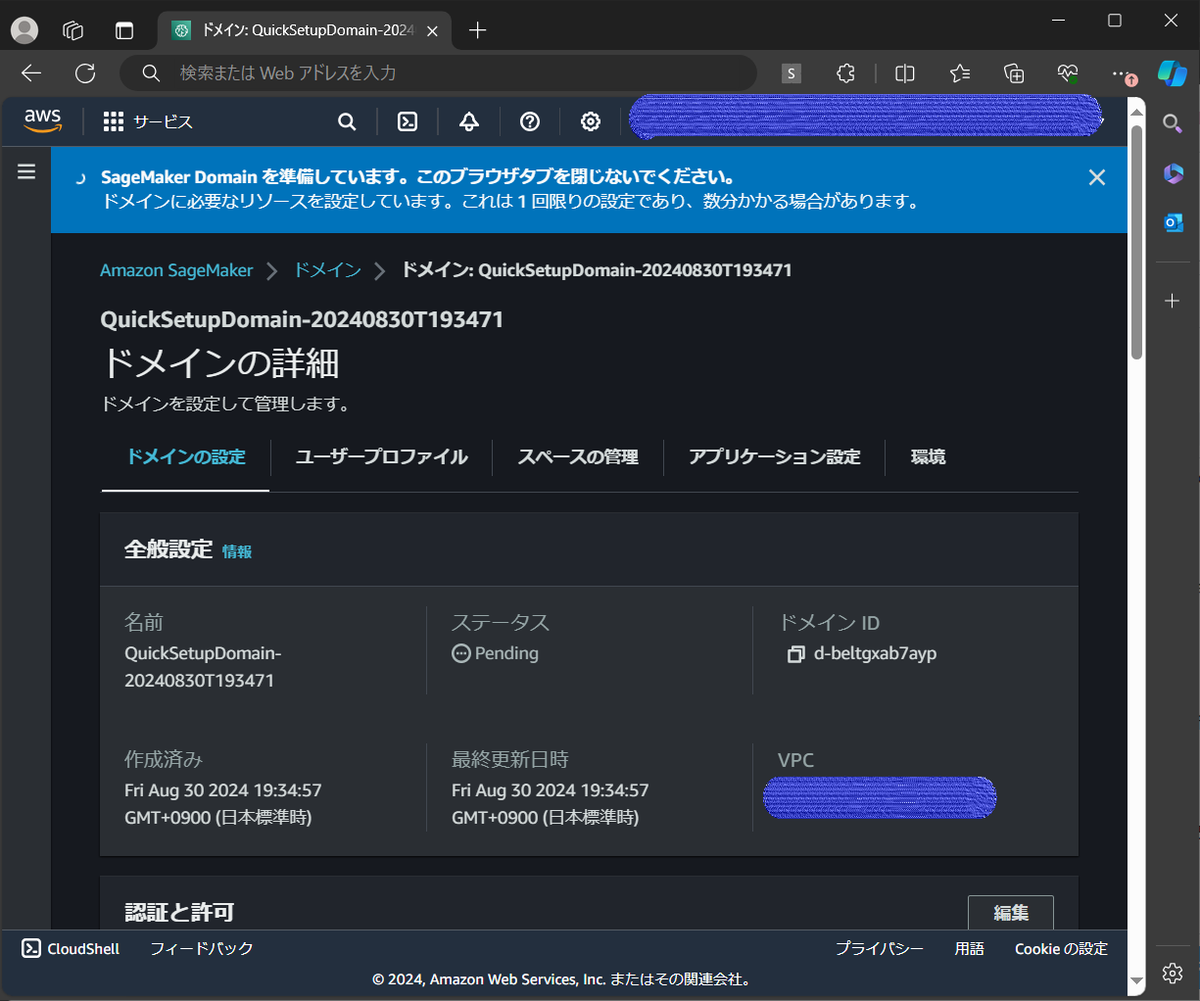This screenshot has height=1001, width=1200.
Task: Dismiss the SageMaker Domain preparation banner
Action: 1097,178
